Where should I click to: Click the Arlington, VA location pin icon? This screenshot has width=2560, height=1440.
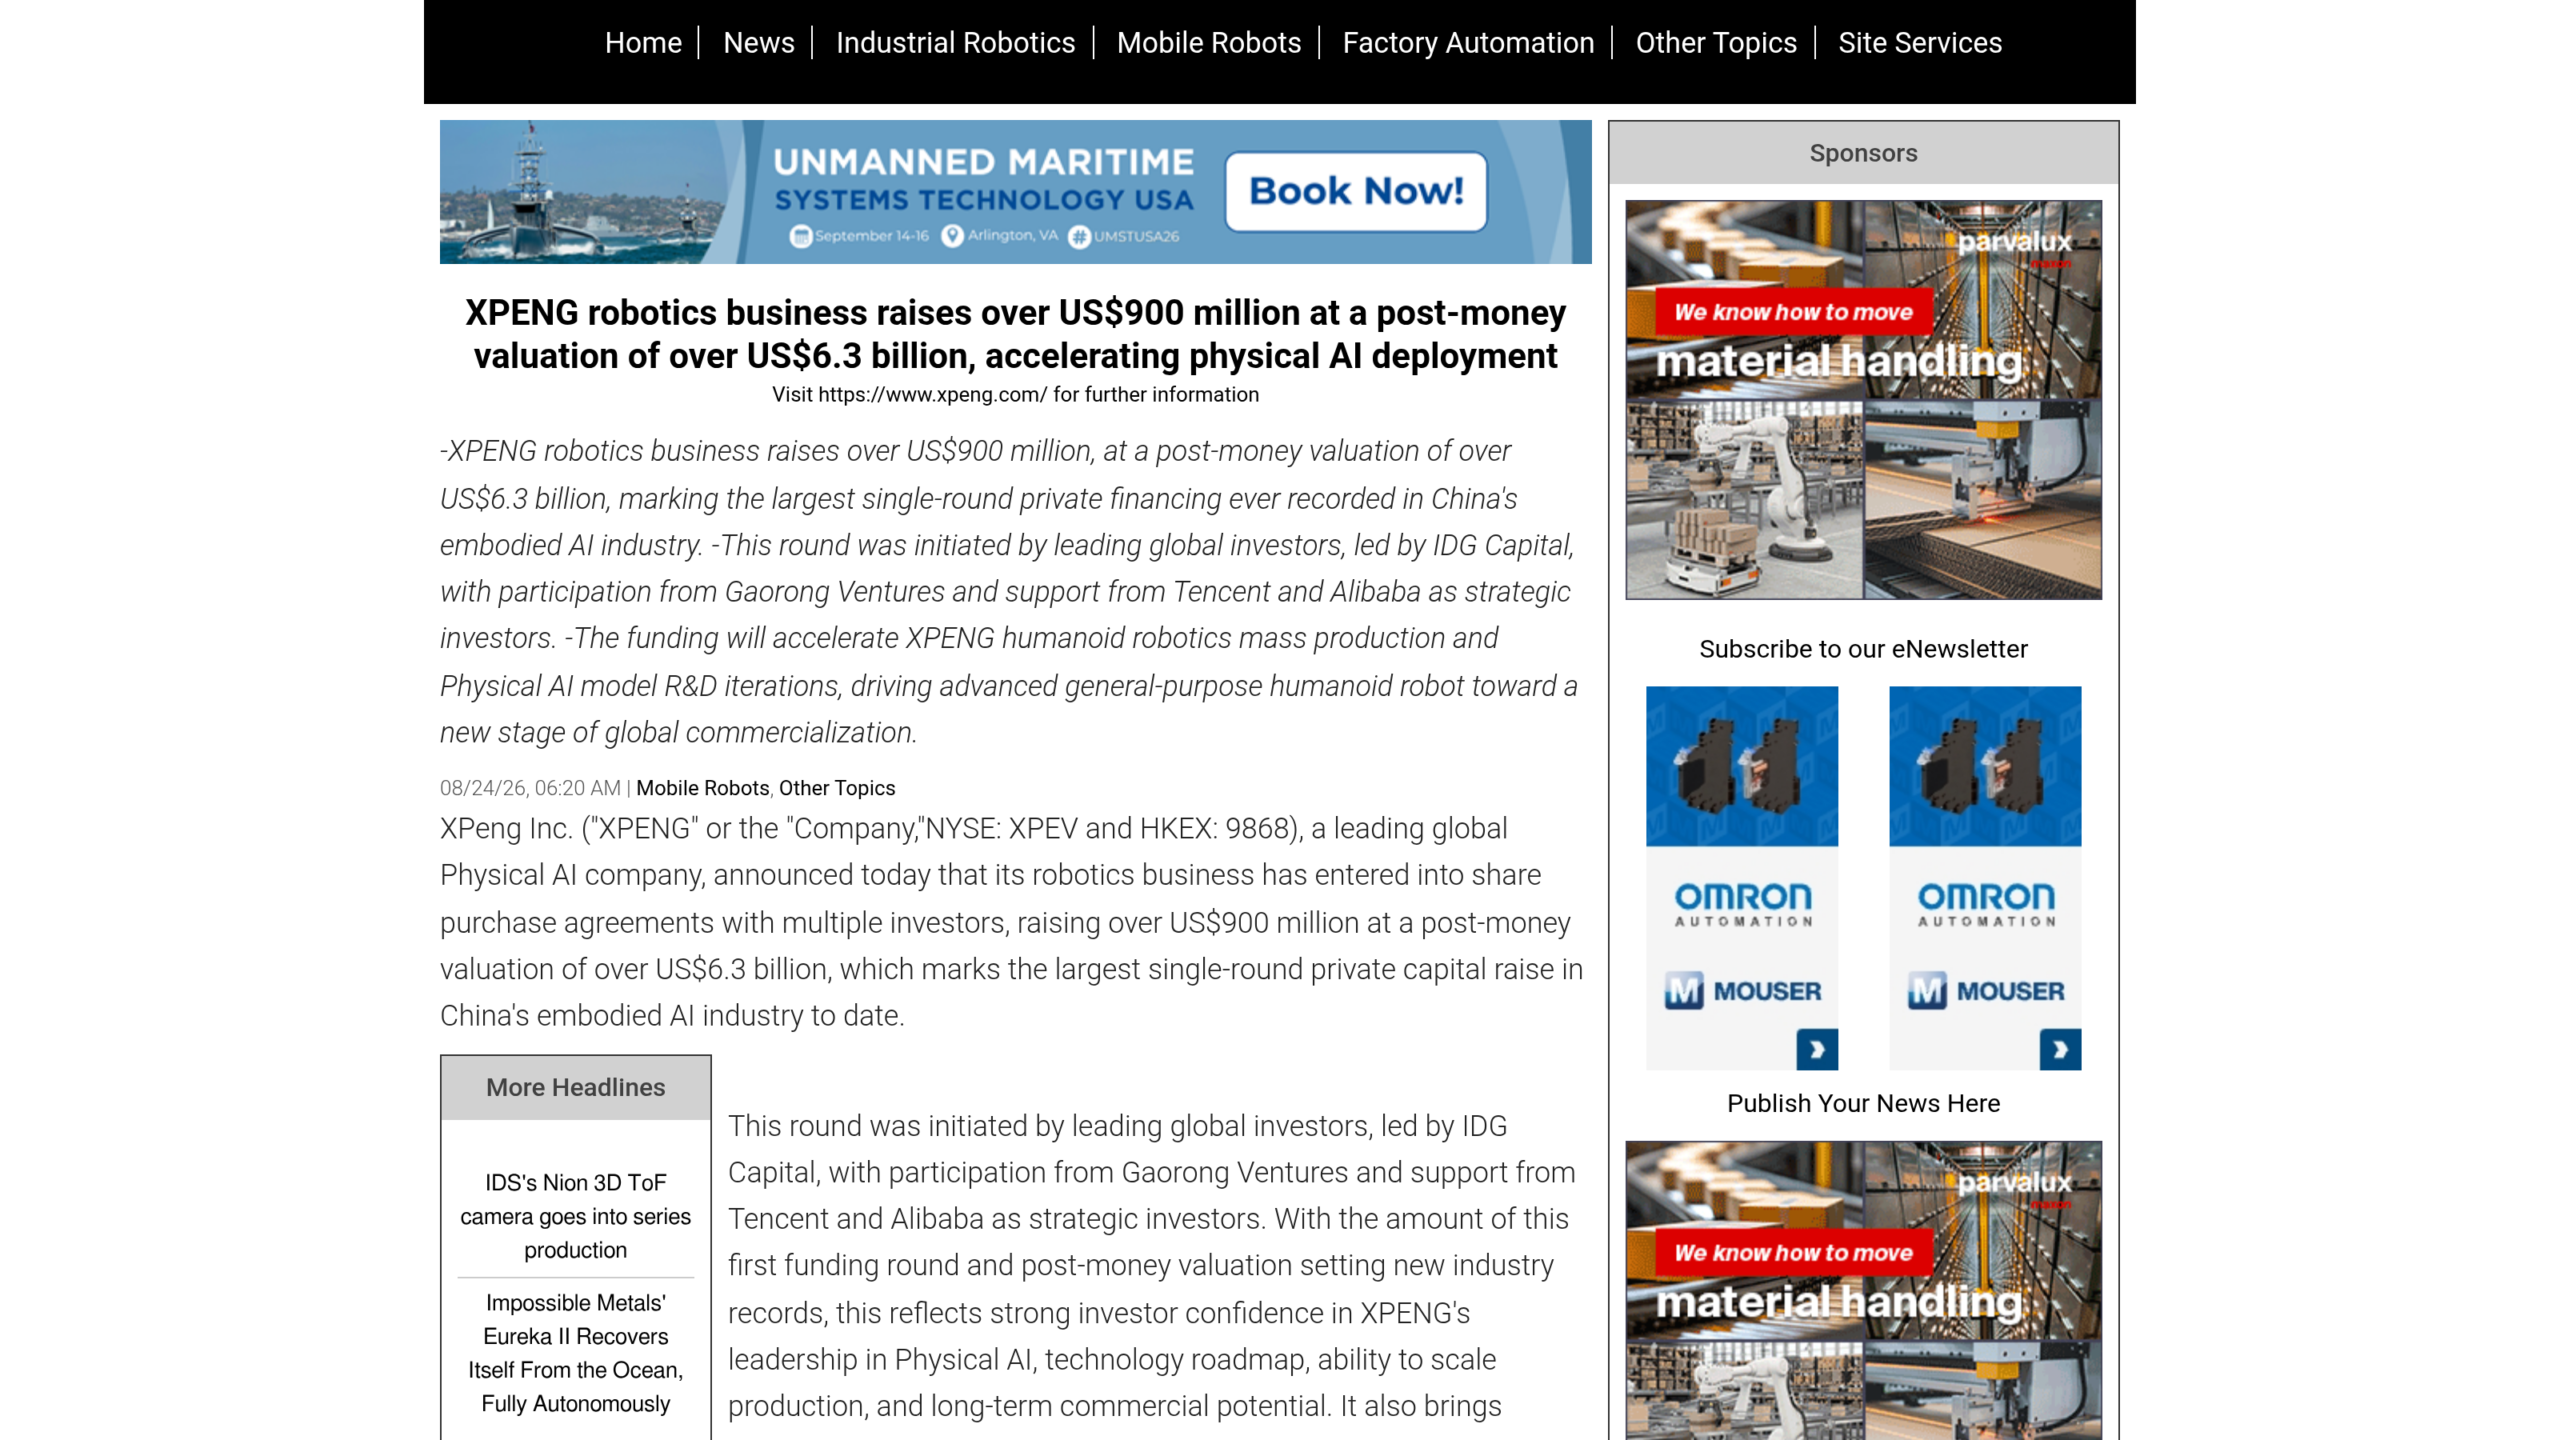pos(952,235)
